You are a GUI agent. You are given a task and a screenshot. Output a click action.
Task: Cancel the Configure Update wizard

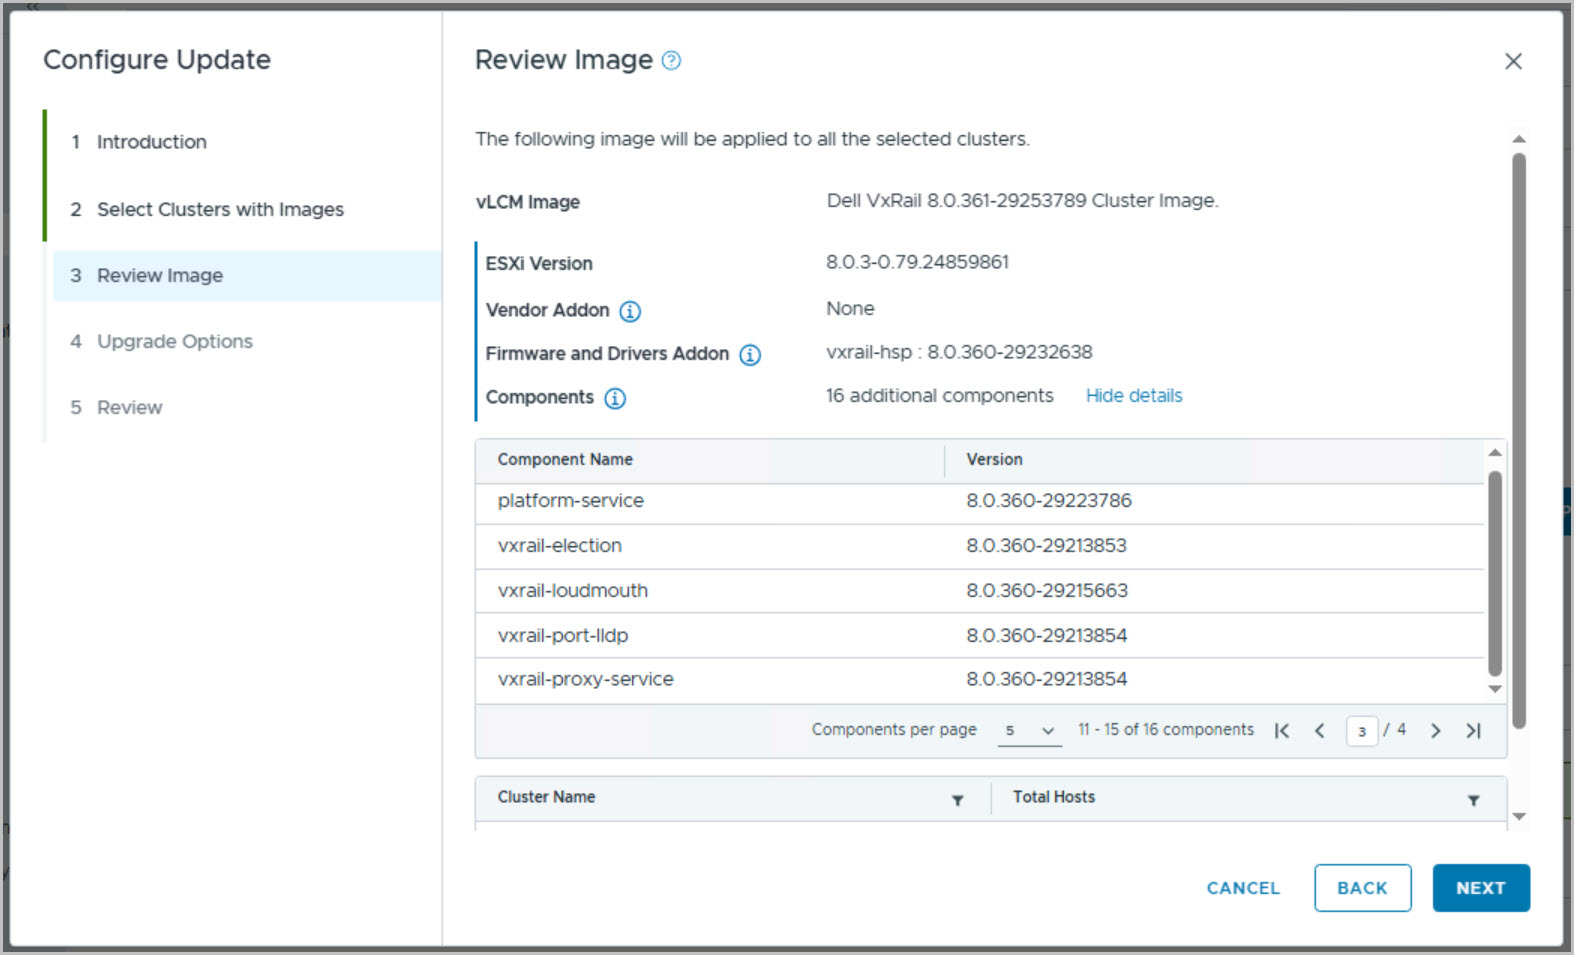pos(1243,888)
